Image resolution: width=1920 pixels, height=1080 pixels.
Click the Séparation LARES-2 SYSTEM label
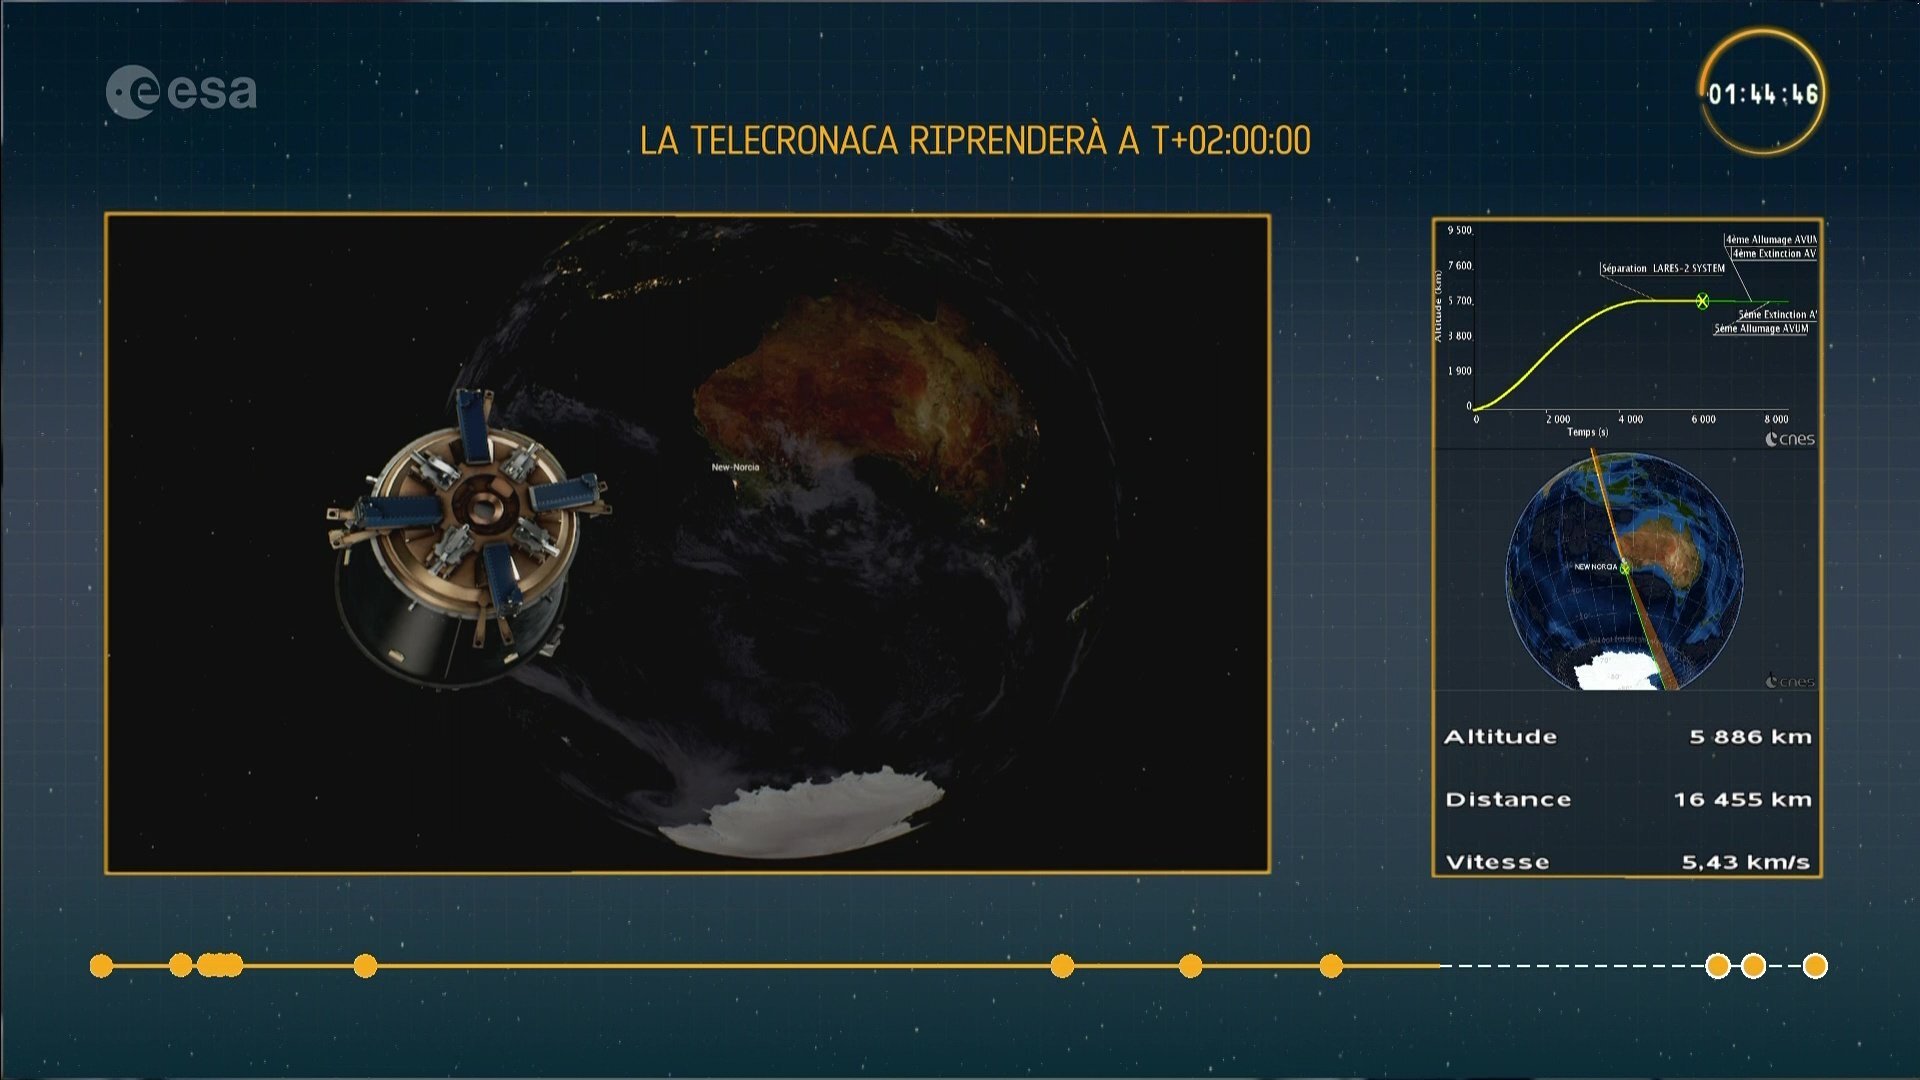point(1663,268)
